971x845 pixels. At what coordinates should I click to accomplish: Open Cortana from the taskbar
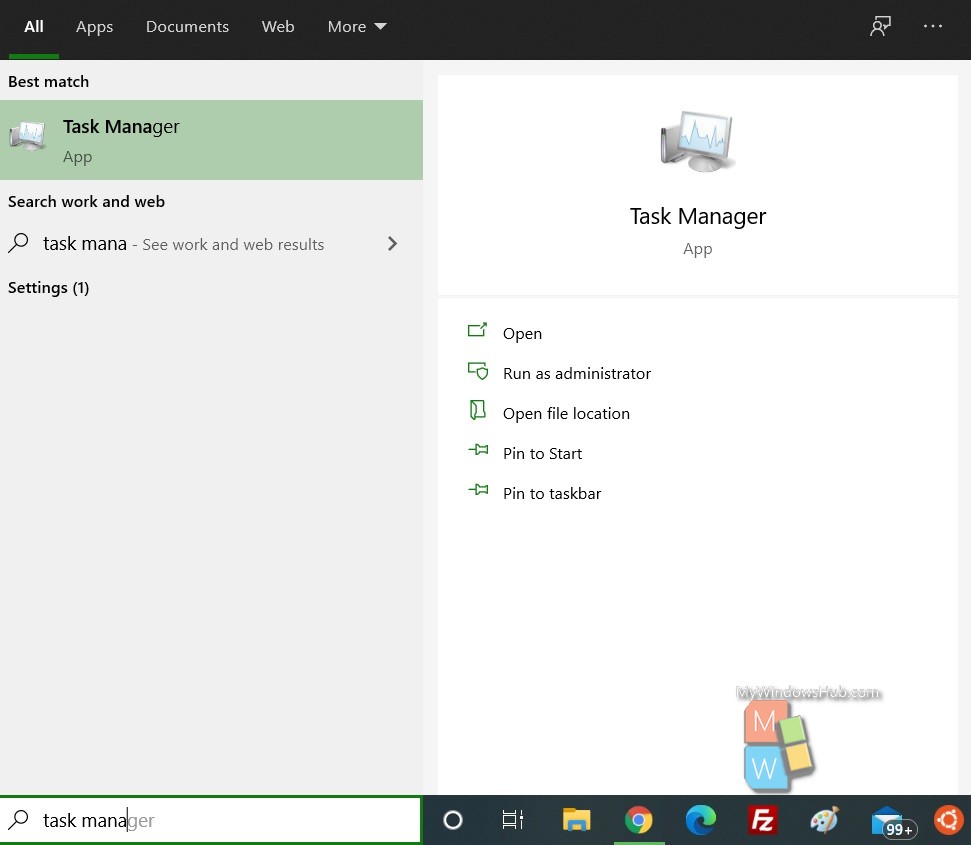click(x=453, y=820)
